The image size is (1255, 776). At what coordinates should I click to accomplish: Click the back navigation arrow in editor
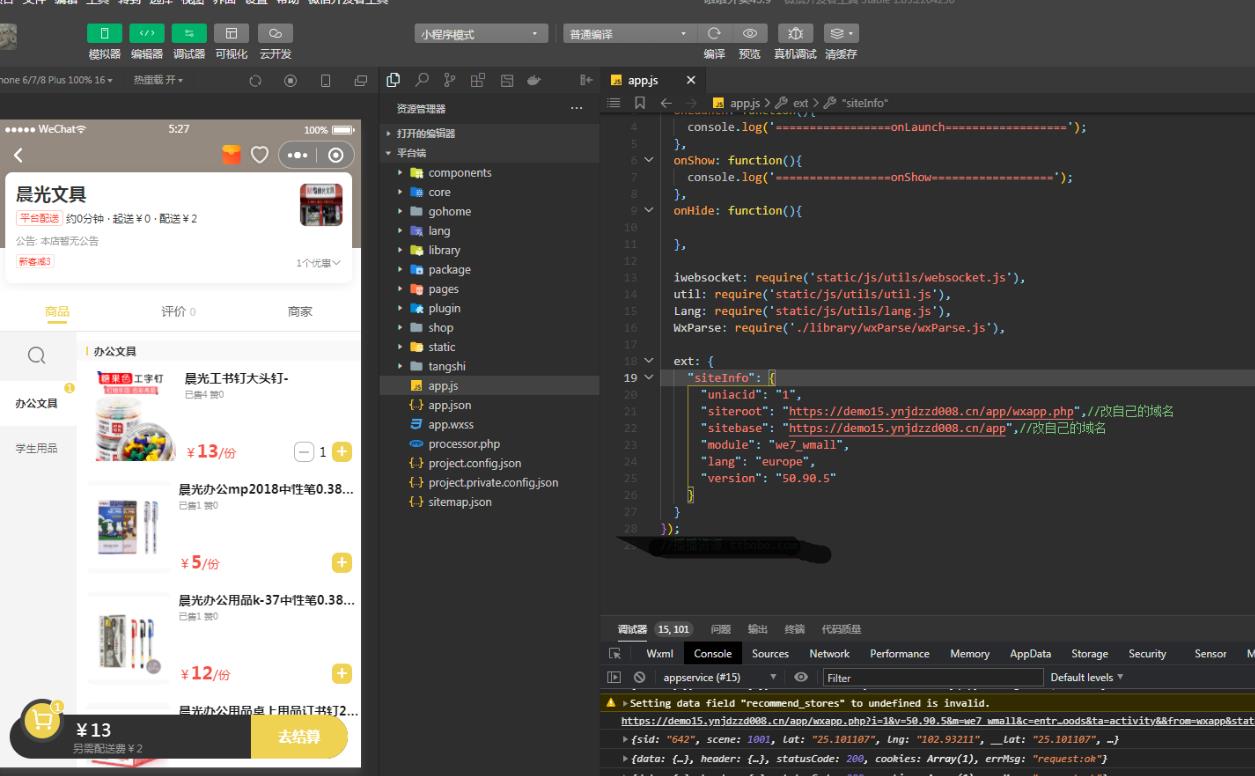click(666, 103)
